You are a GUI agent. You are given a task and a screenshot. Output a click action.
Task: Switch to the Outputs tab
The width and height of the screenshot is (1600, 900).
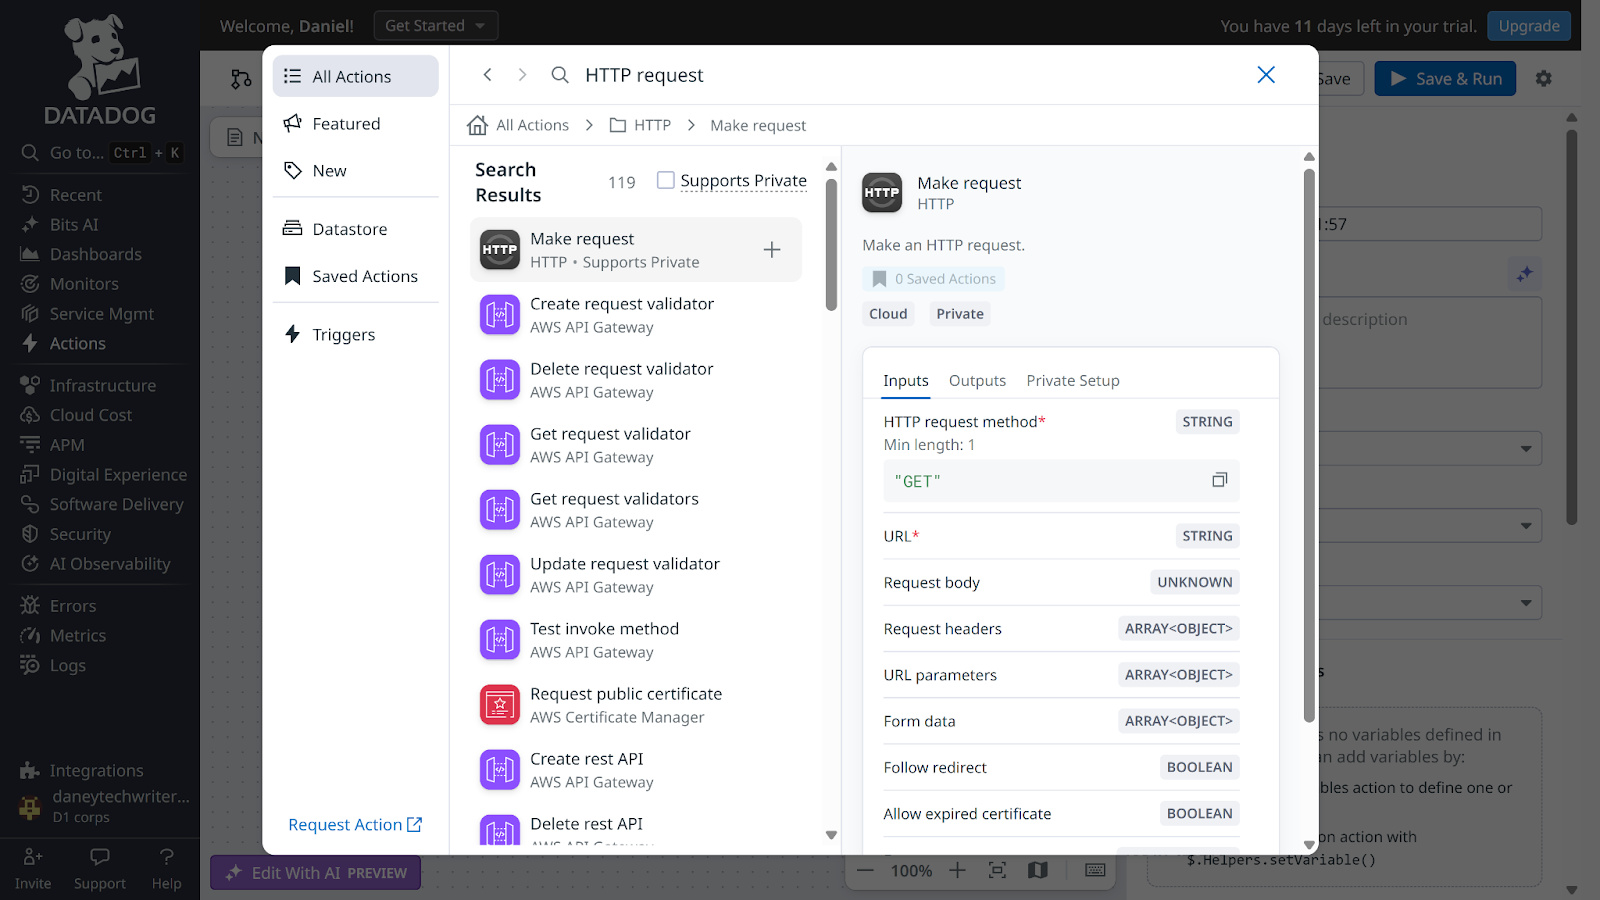pos(977,381)
